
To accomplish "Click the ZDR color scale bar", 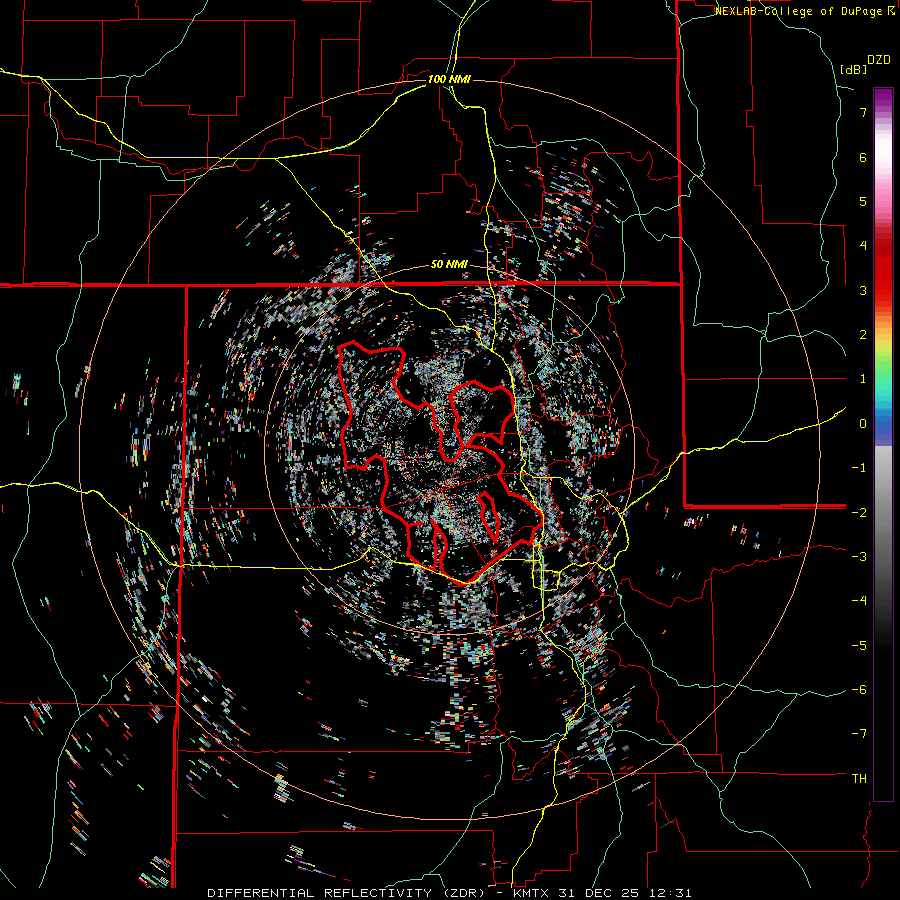I will (883, 444).
